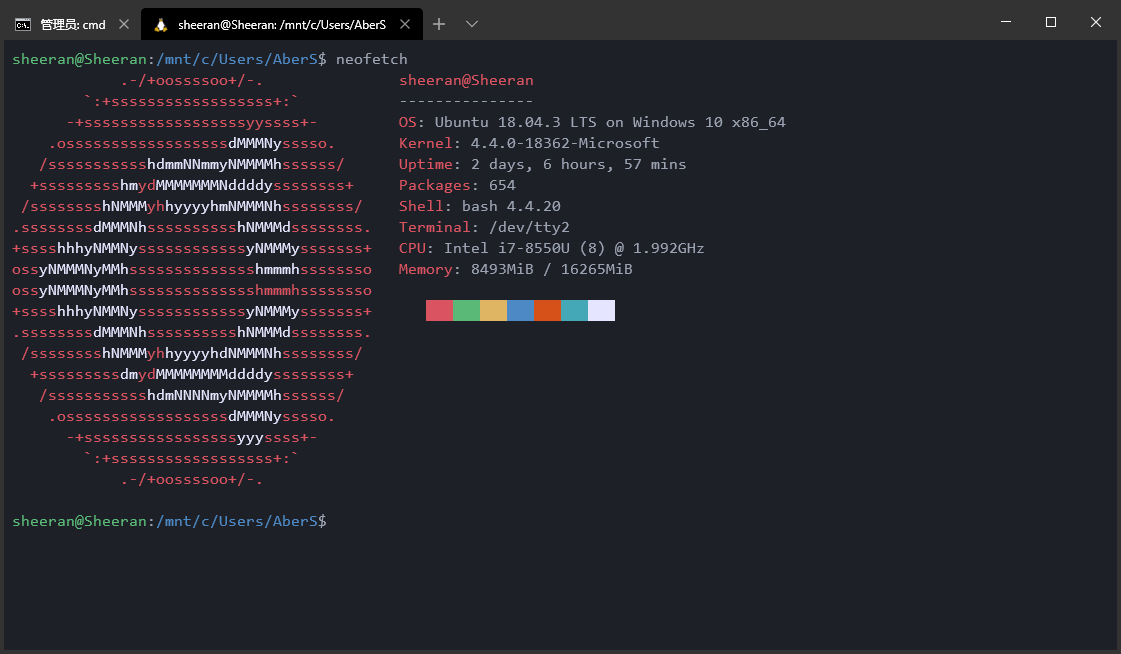Open a new tab with the plus button

click(x=439, y=23)
